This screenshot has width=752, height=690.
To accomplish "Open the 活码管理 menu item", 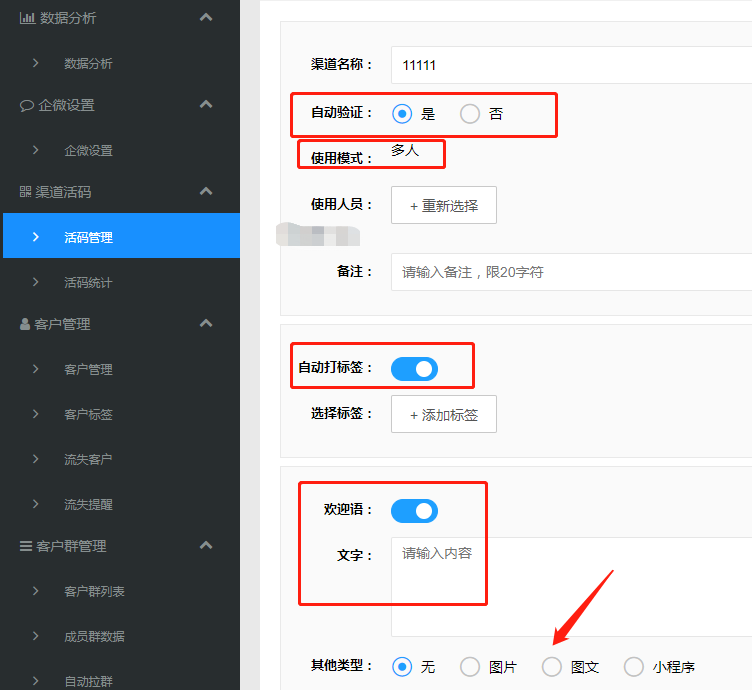I will click(89, 237).
